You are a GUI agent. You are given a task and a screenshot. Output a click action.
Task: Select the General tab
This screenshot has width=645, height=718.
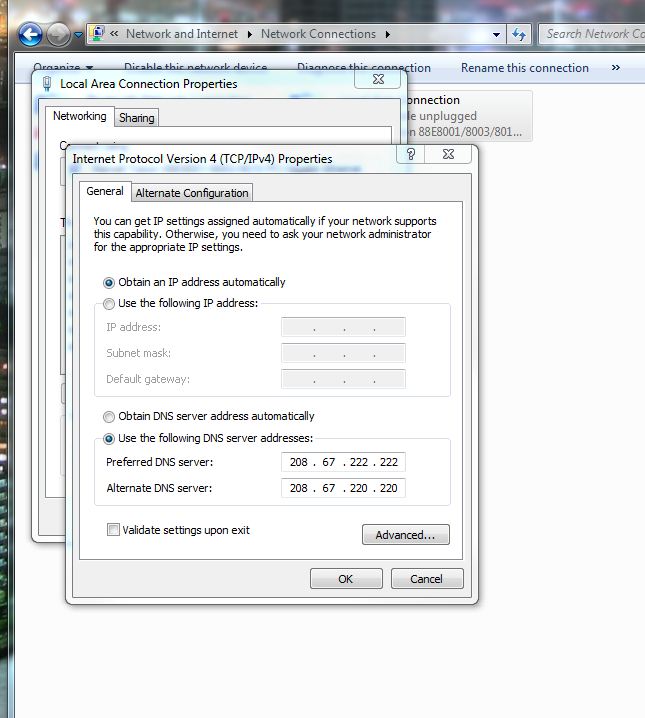[x=105, y=191]
